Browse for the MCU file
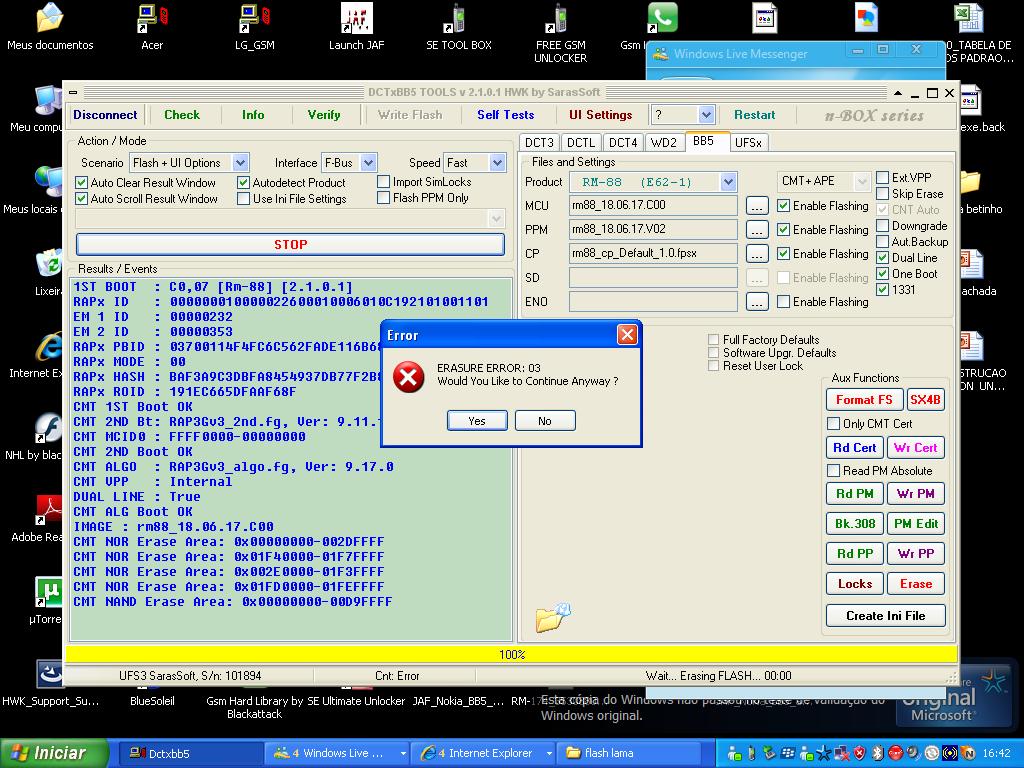 pyautogui.click(x=756, y=206)
